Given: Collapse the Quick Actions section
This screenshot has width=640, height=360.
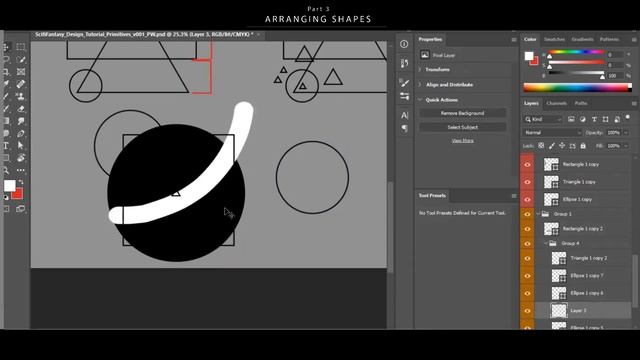Looking at the screenshot, I should pos(420,100).
